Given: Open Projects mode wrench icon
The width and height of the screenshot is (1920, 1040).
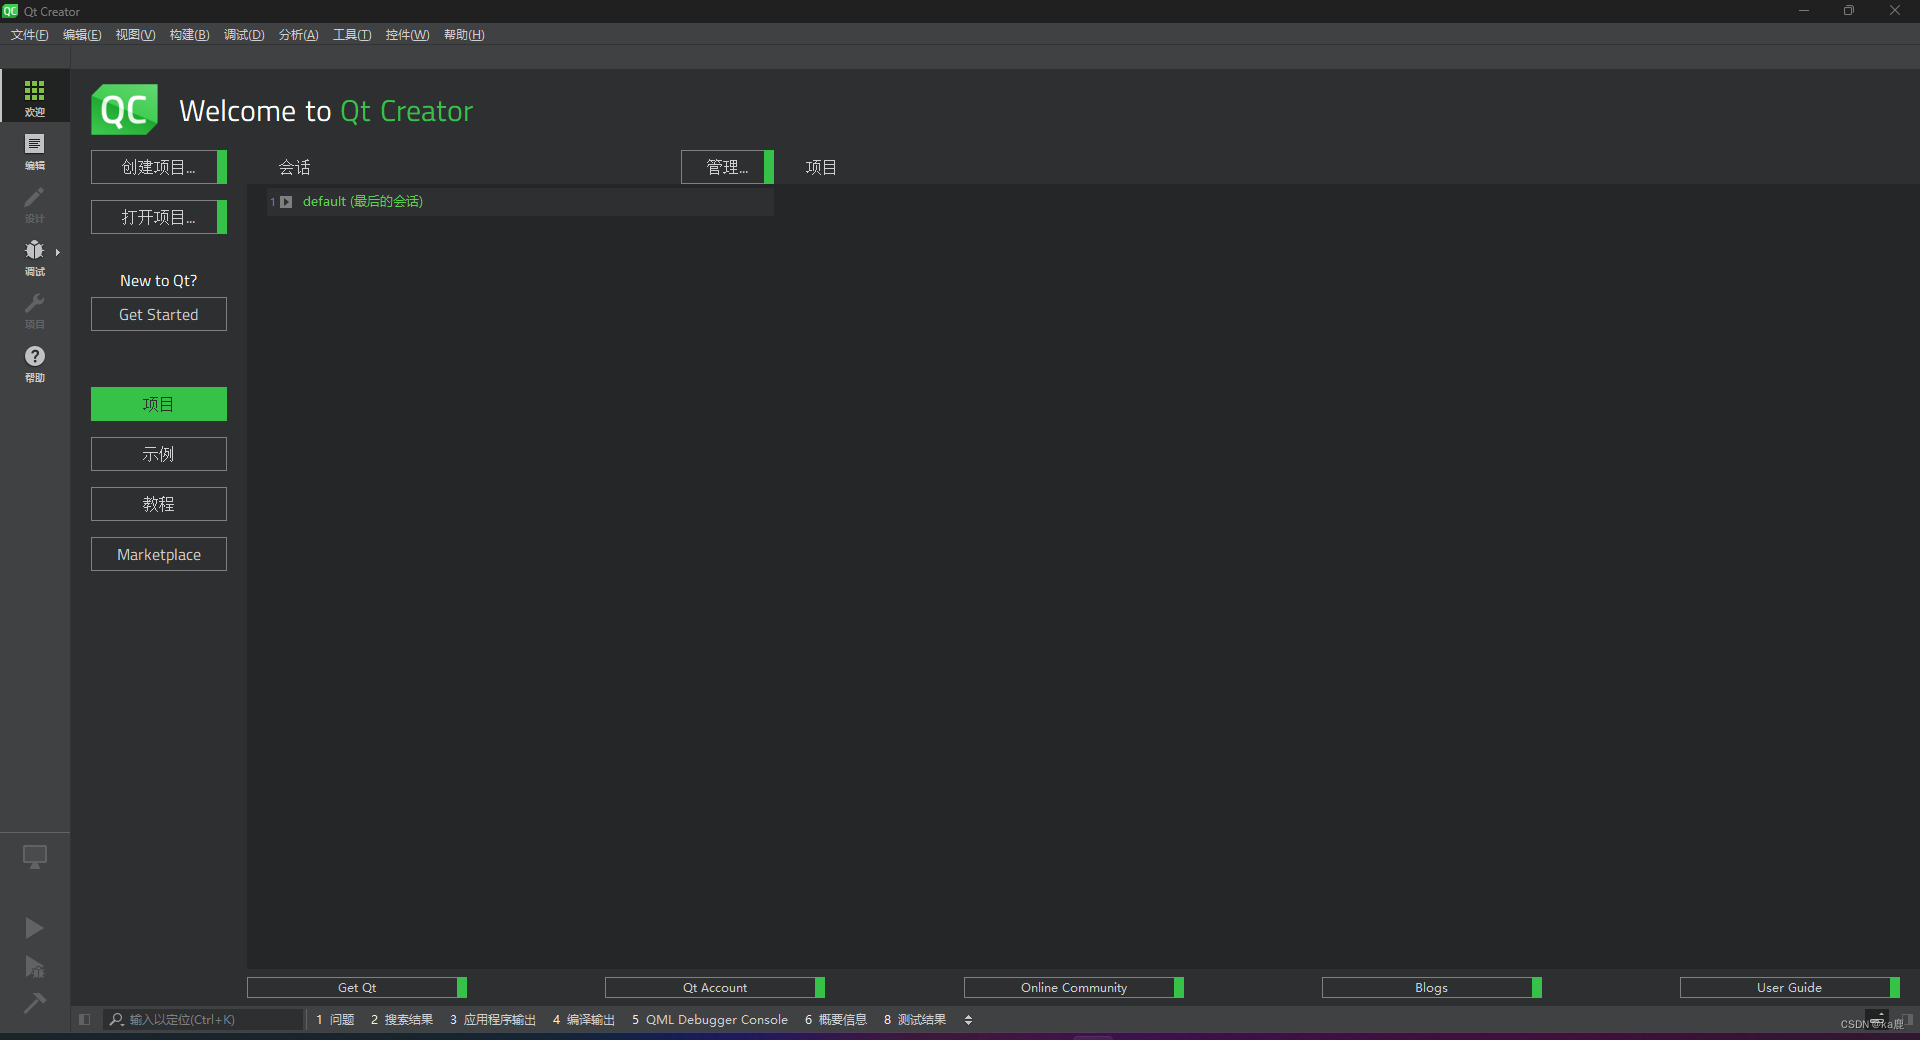Looking at the screenshot, I should 35,309.
